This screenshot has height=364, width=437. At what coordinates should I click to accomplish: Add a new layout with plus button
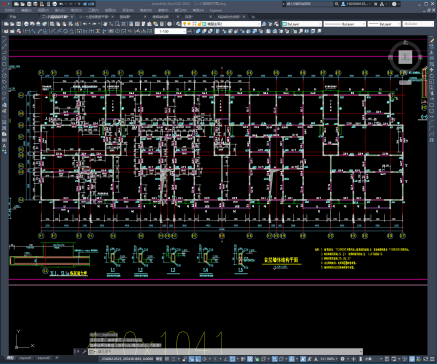pos(57,358)
